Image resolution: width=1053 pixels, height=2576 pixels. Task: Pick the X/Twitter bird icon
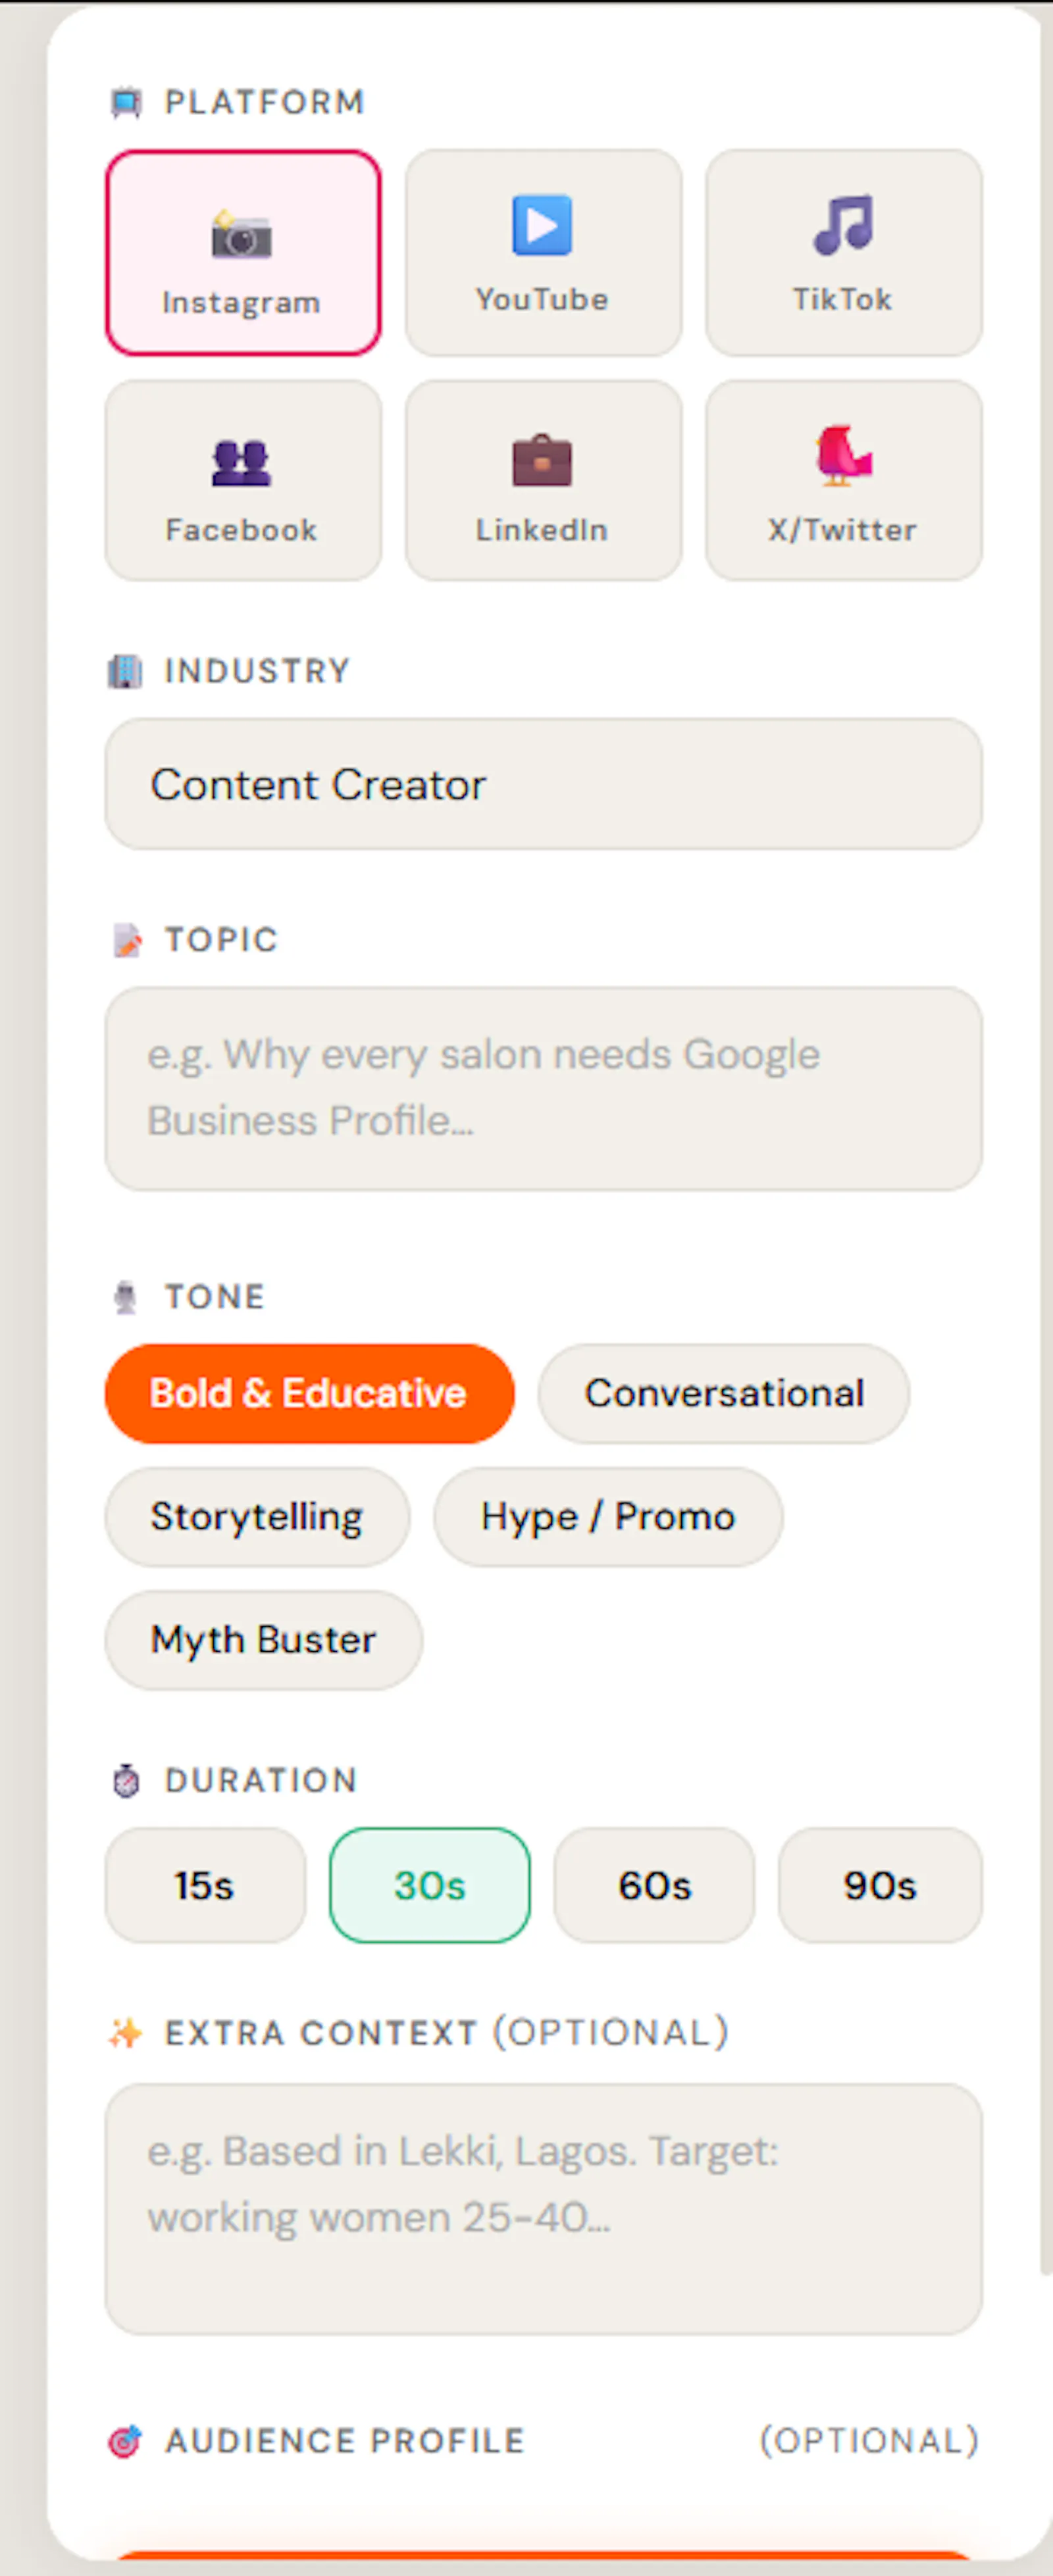point(843,456)
